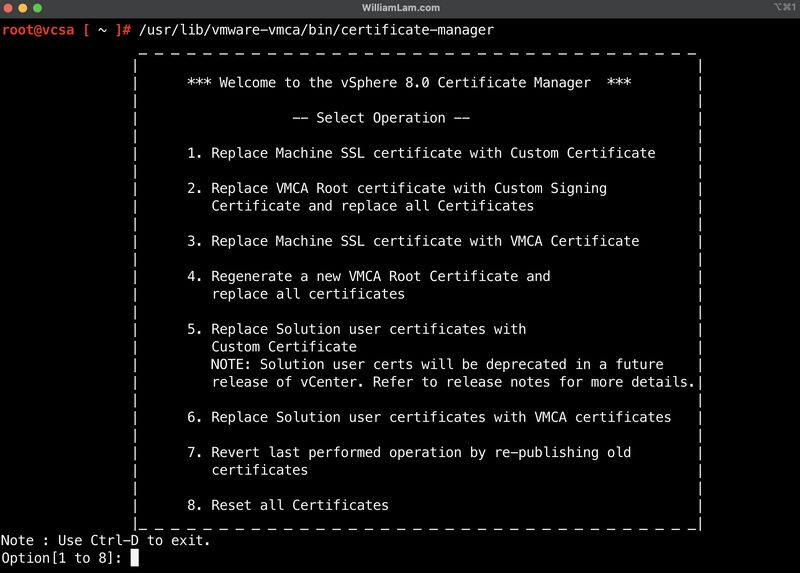This screenshot has height=573, width=800.
Task: Click the certificate-manager command path text
Action: (x=315, y=30)
